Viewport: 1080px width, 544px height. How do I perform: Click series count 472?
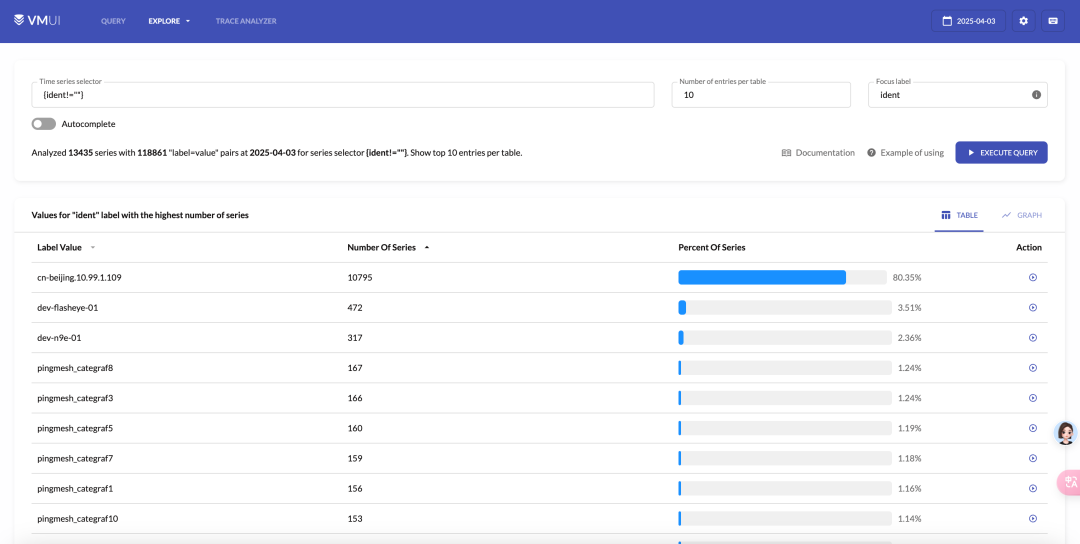pyautogui.click(x=355, y=308)
